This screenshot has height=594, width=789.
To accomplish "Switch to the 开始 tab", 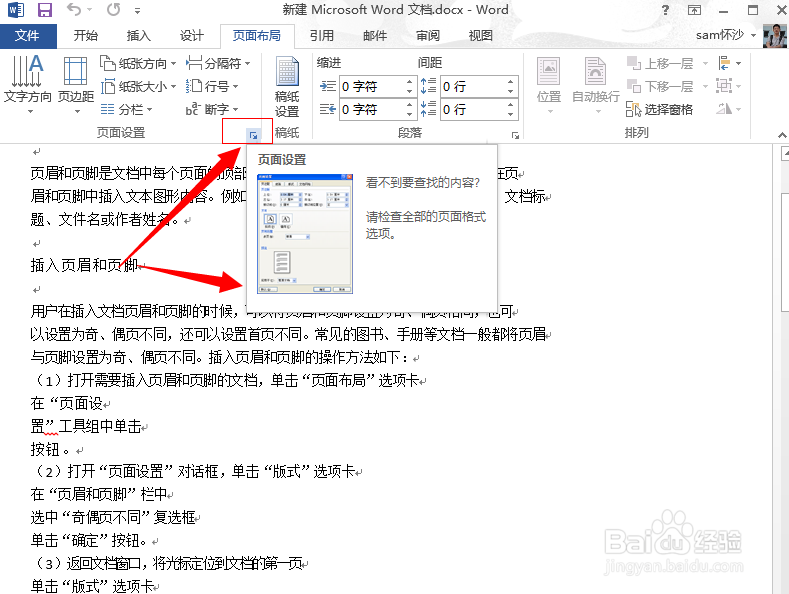I will [86, 36].
